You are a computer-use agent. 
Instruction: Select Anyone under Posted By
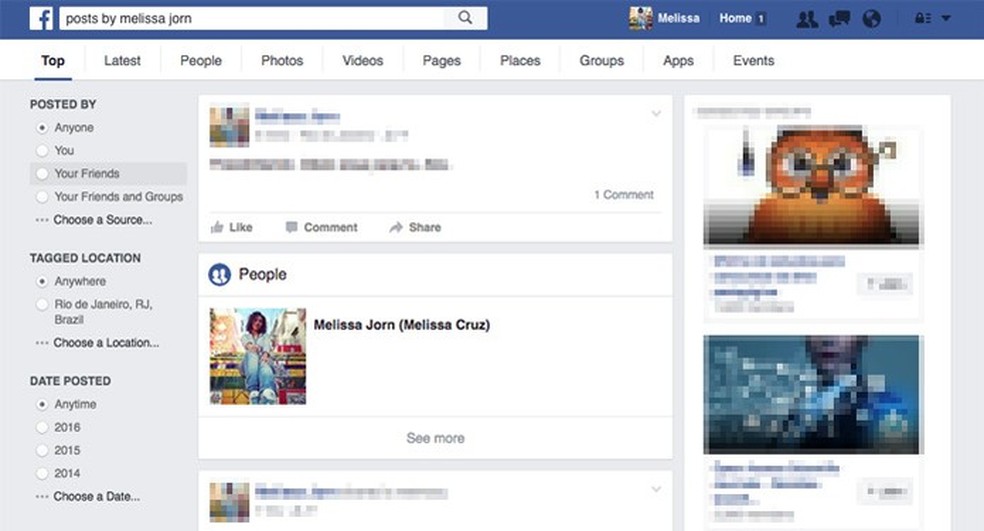pyautogui.click(x=42, y=127)
